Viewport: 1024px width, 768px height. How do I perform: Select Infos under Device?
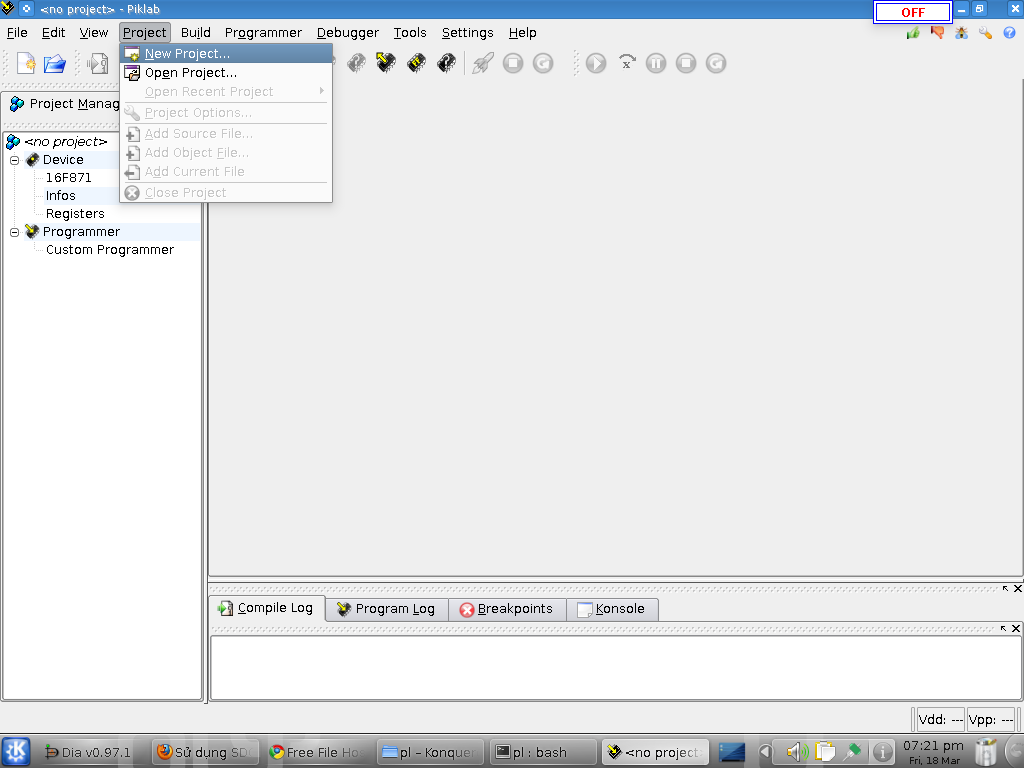(x=61, y=196)
